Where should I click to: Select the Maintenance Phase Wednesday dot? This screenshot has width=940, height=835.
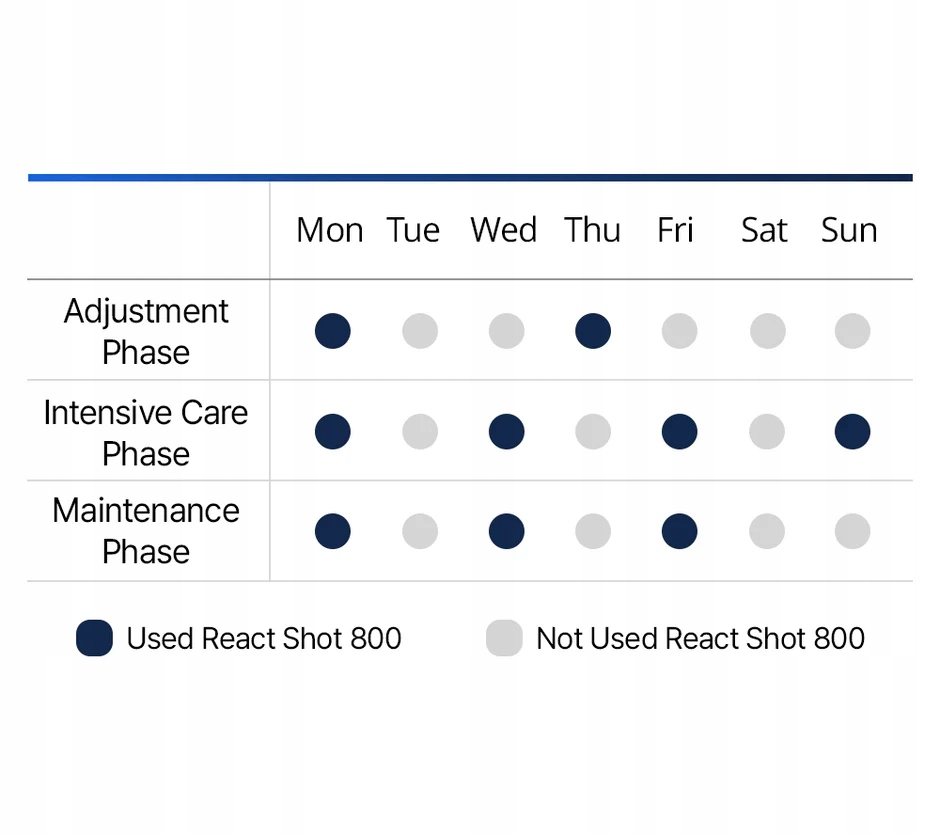point(506,531)
